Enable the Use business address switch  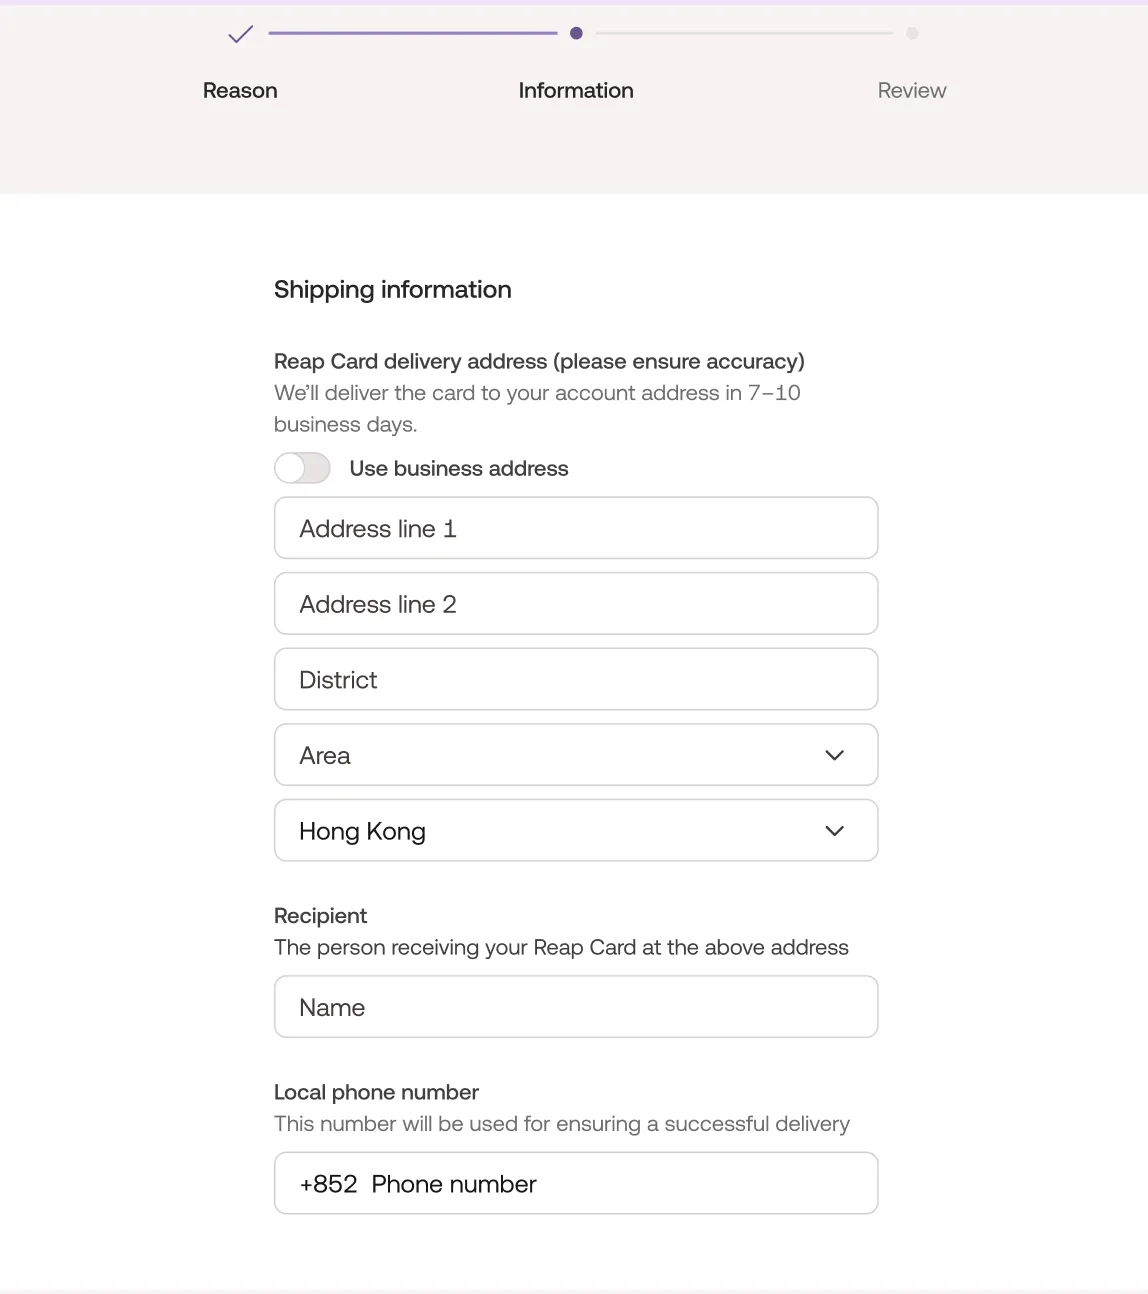point(302,468)
